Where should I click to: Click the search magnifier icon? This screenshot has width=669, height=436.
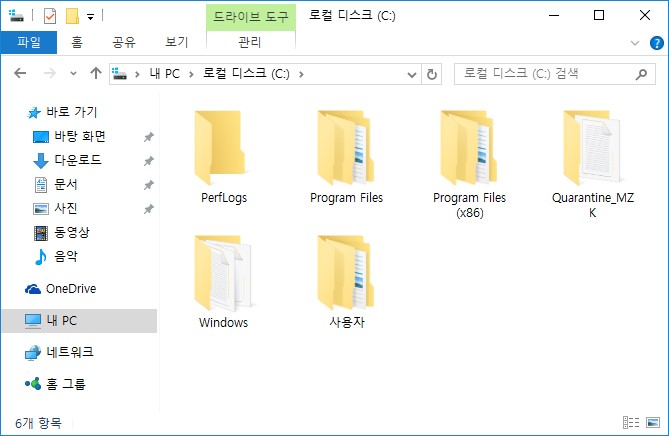tap(641, 74)
